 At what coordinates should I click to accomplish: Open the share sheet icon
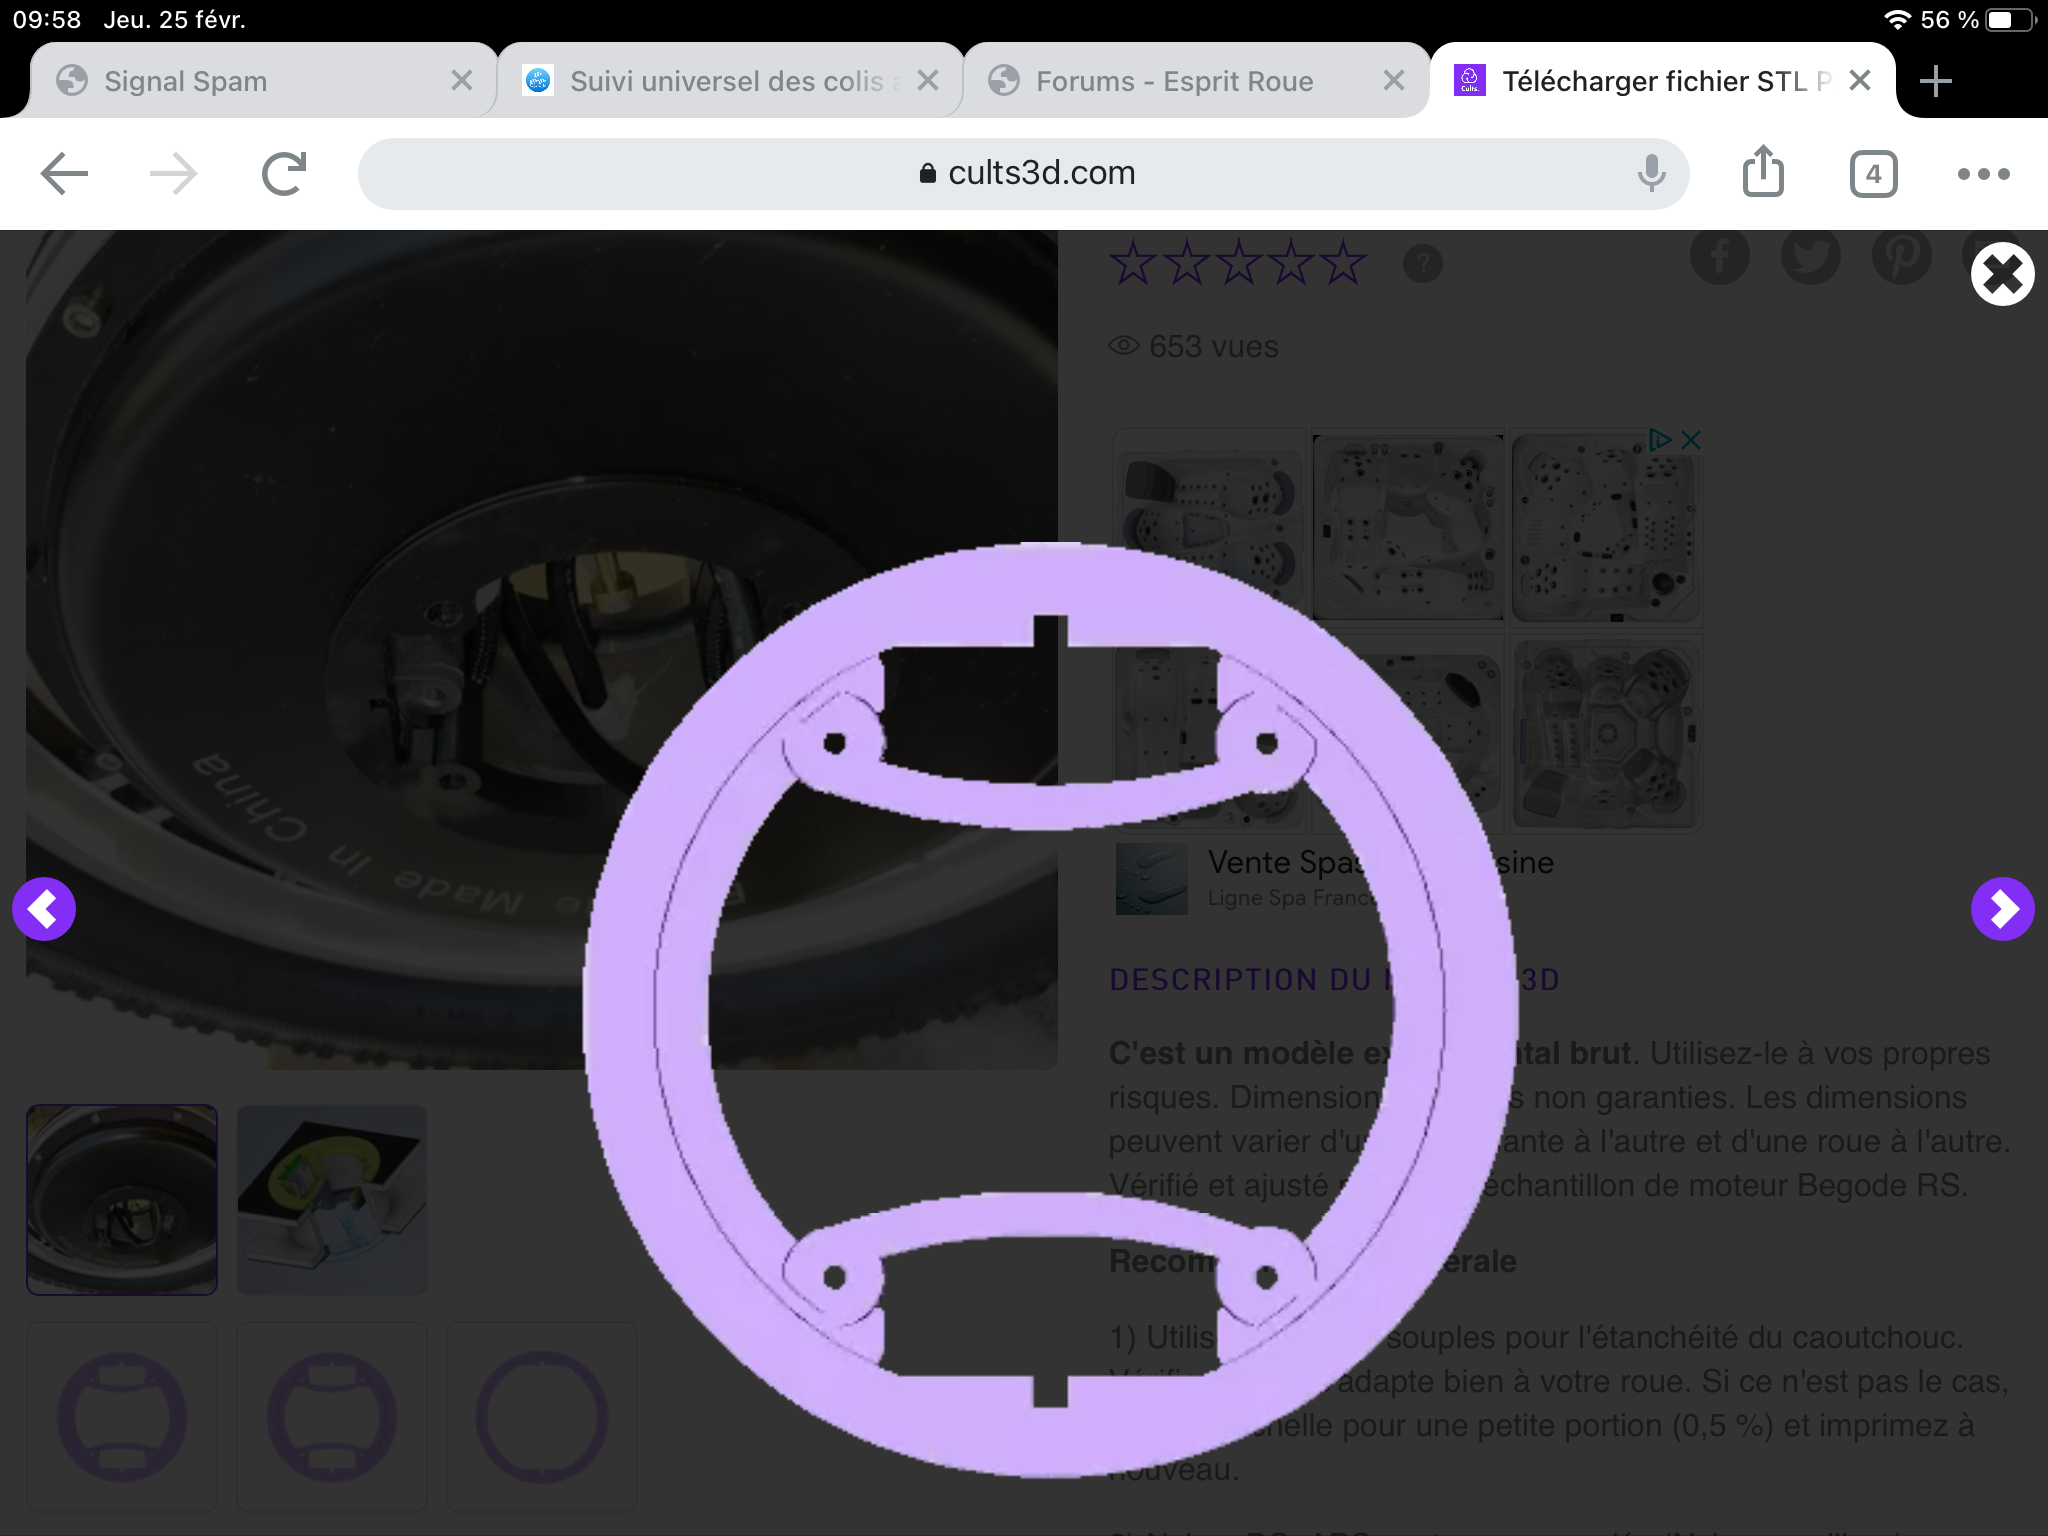1763,172
